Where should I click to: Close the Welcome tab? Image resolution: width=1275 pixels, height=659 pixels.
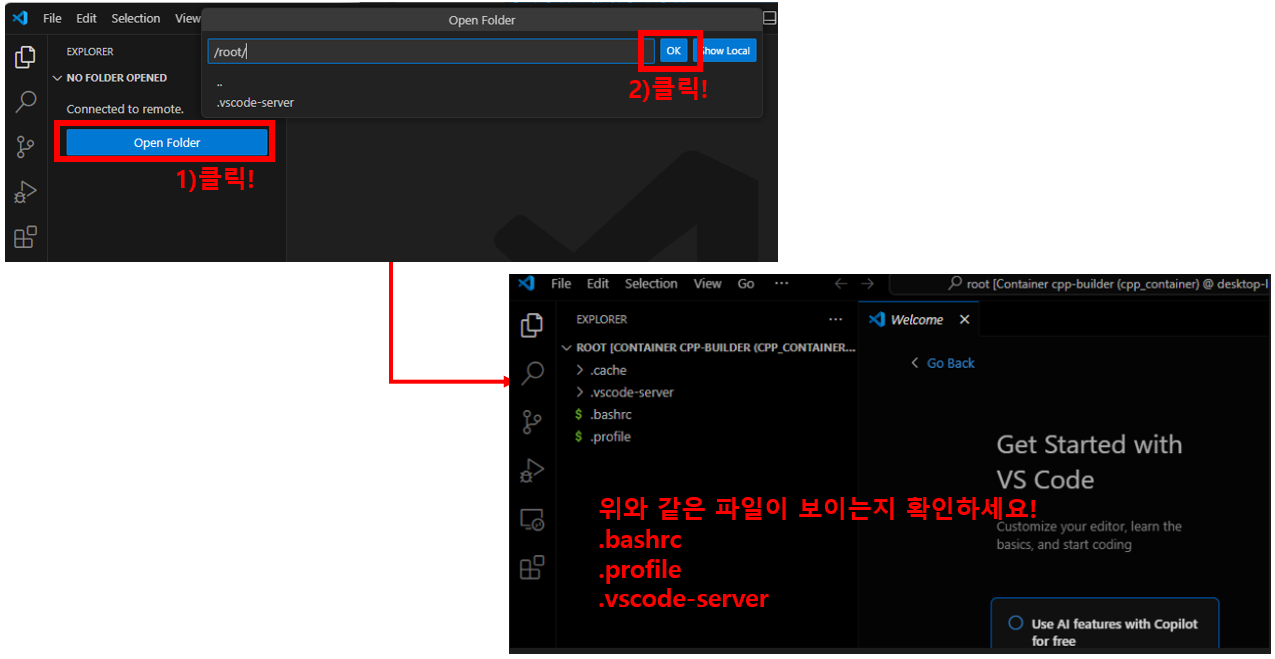(x=964, y=320)
